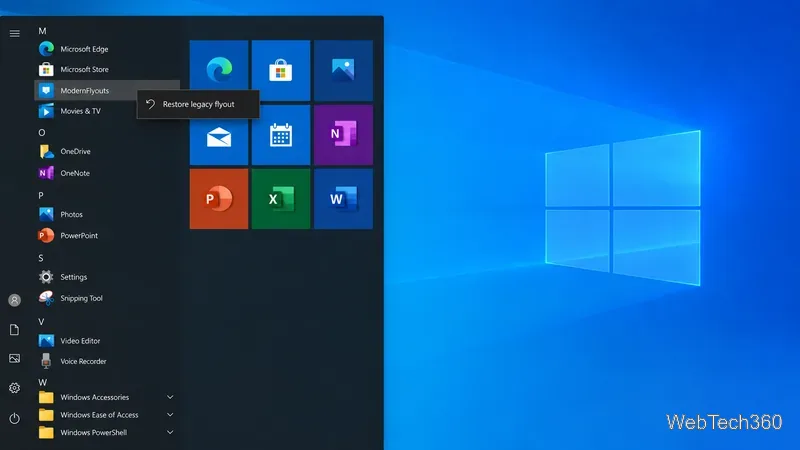Click the Settings gear icon in app list
The height and width of the screenshot is (450, 800).
46,277
